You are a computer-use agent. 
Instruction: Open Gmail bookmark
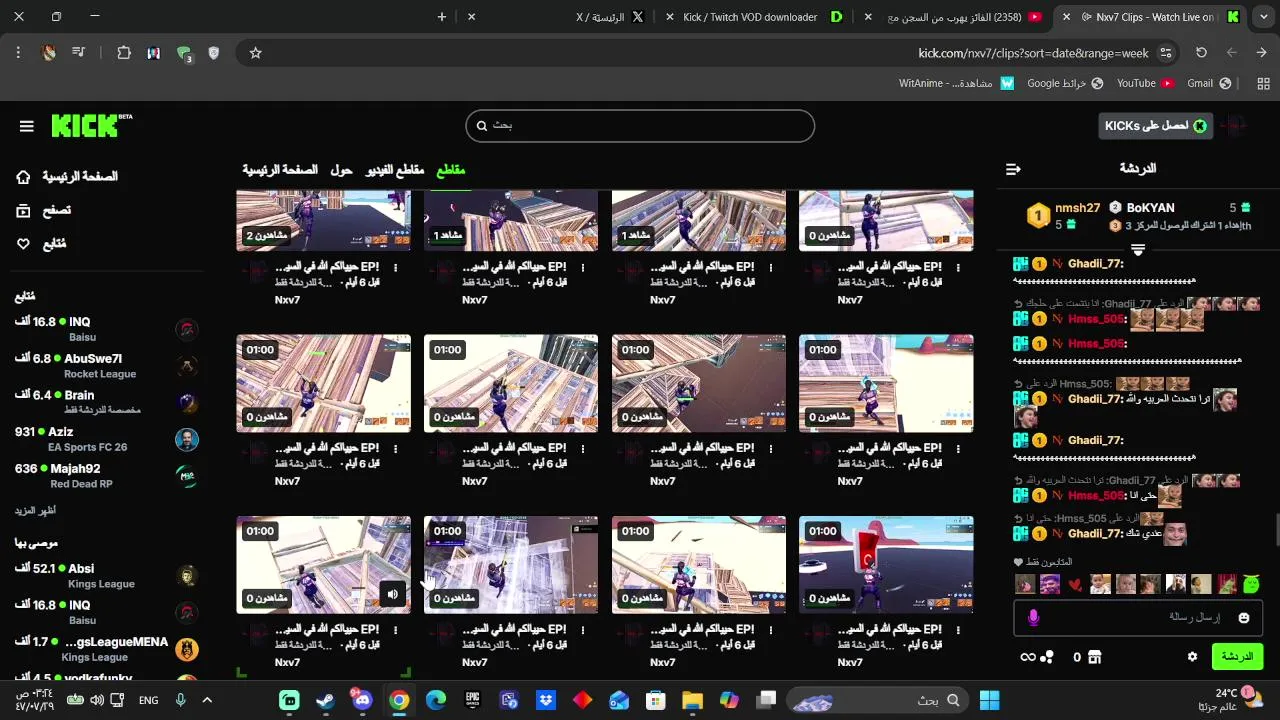[x=1208, y=83]
